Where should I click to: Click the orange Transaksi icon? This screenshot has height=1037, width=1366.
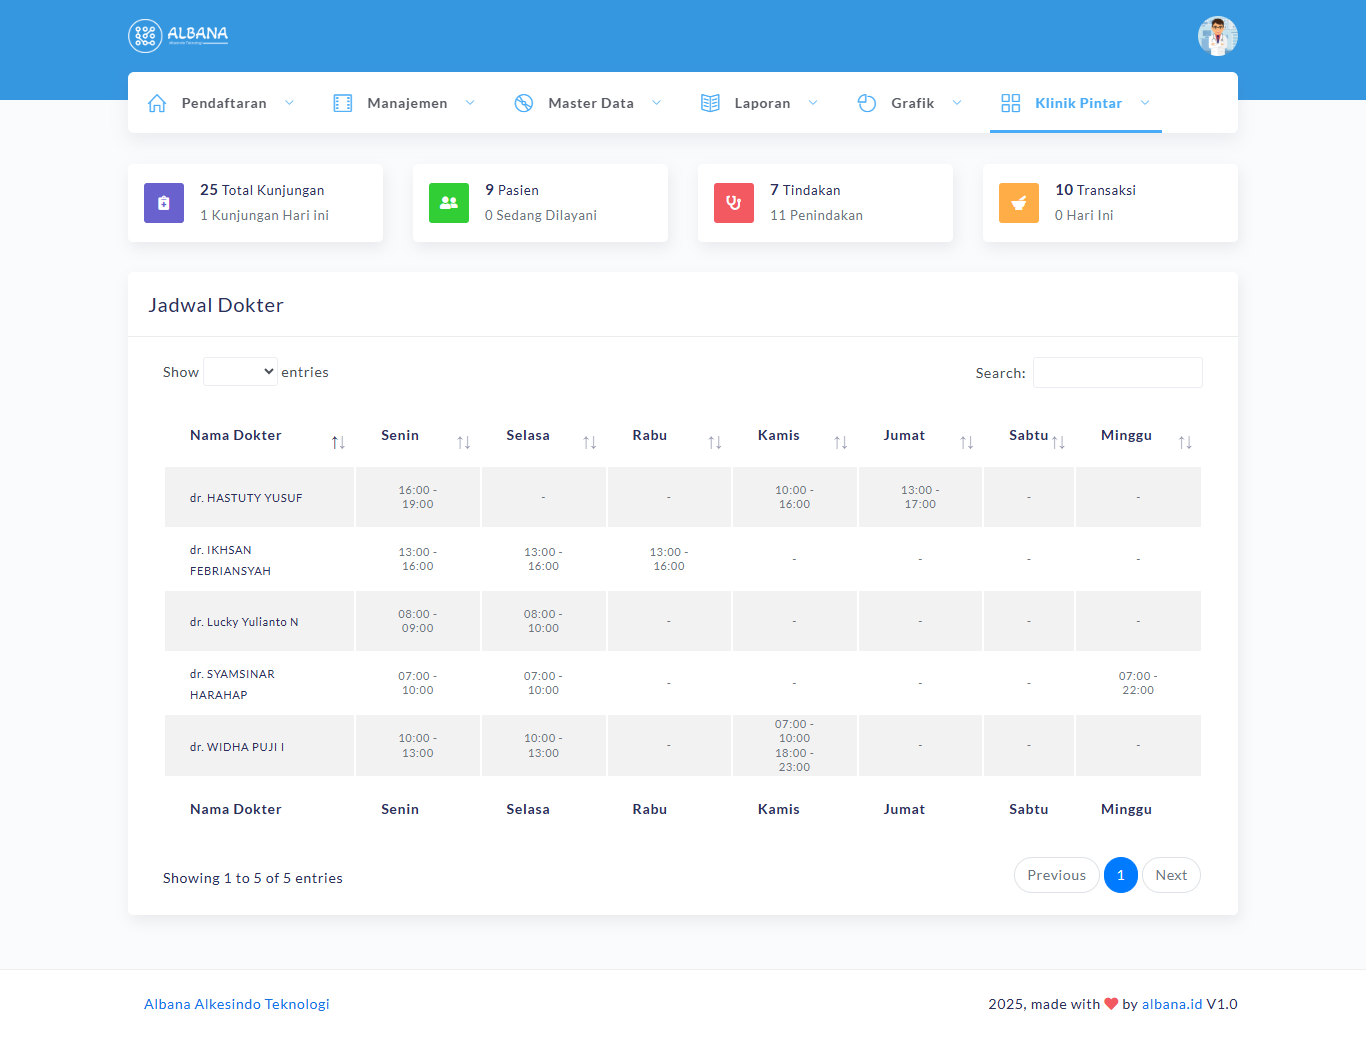coord(1019,203)
